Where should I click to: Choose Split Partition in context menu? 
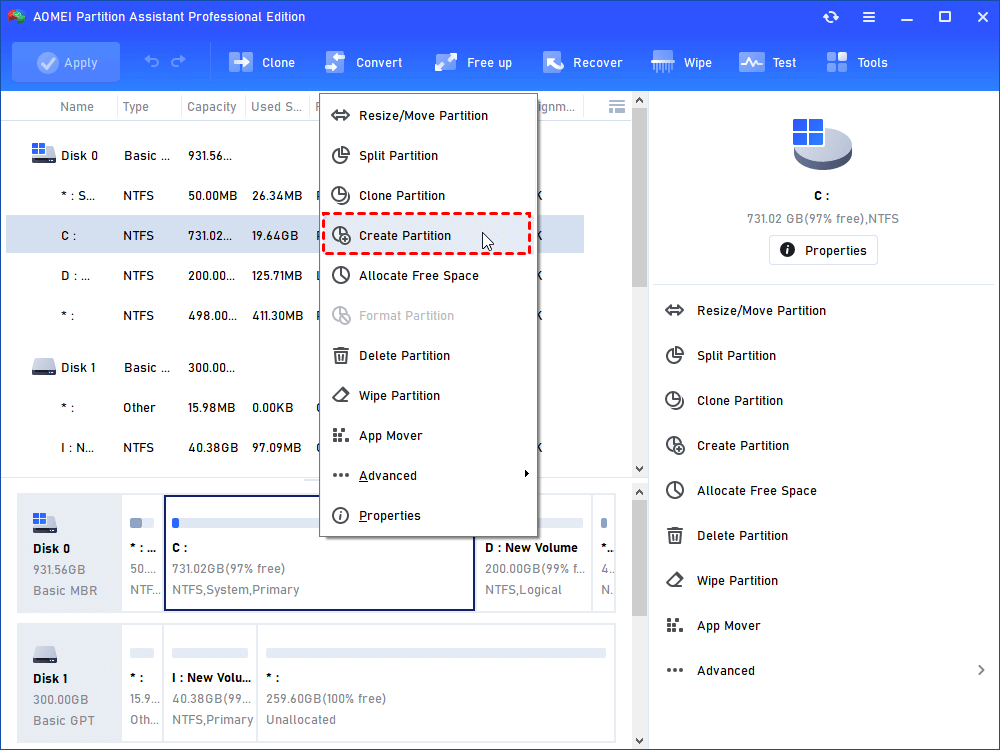[428, 156]
